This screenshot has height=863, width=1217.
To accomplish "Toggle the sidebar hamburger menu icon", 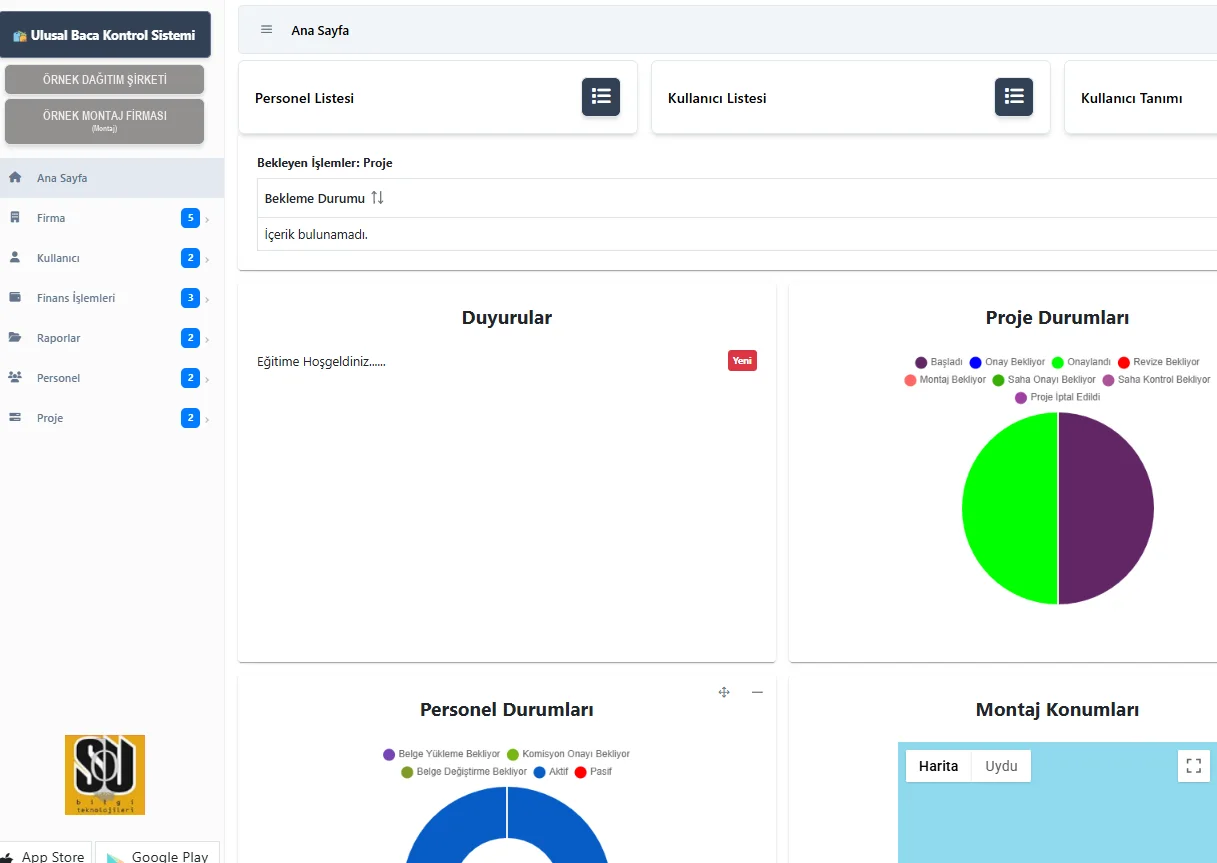I will [x=266, y=30].
